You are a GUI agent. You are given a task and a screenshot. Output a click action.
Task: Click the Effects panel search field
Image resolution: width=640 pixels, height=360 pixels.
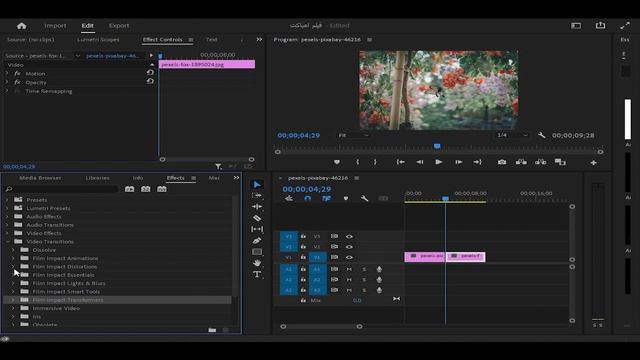61,189
